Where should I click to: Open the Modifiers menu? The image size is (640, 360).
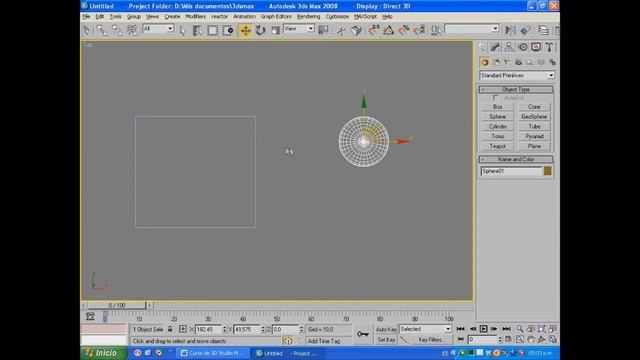click(196, 17)
